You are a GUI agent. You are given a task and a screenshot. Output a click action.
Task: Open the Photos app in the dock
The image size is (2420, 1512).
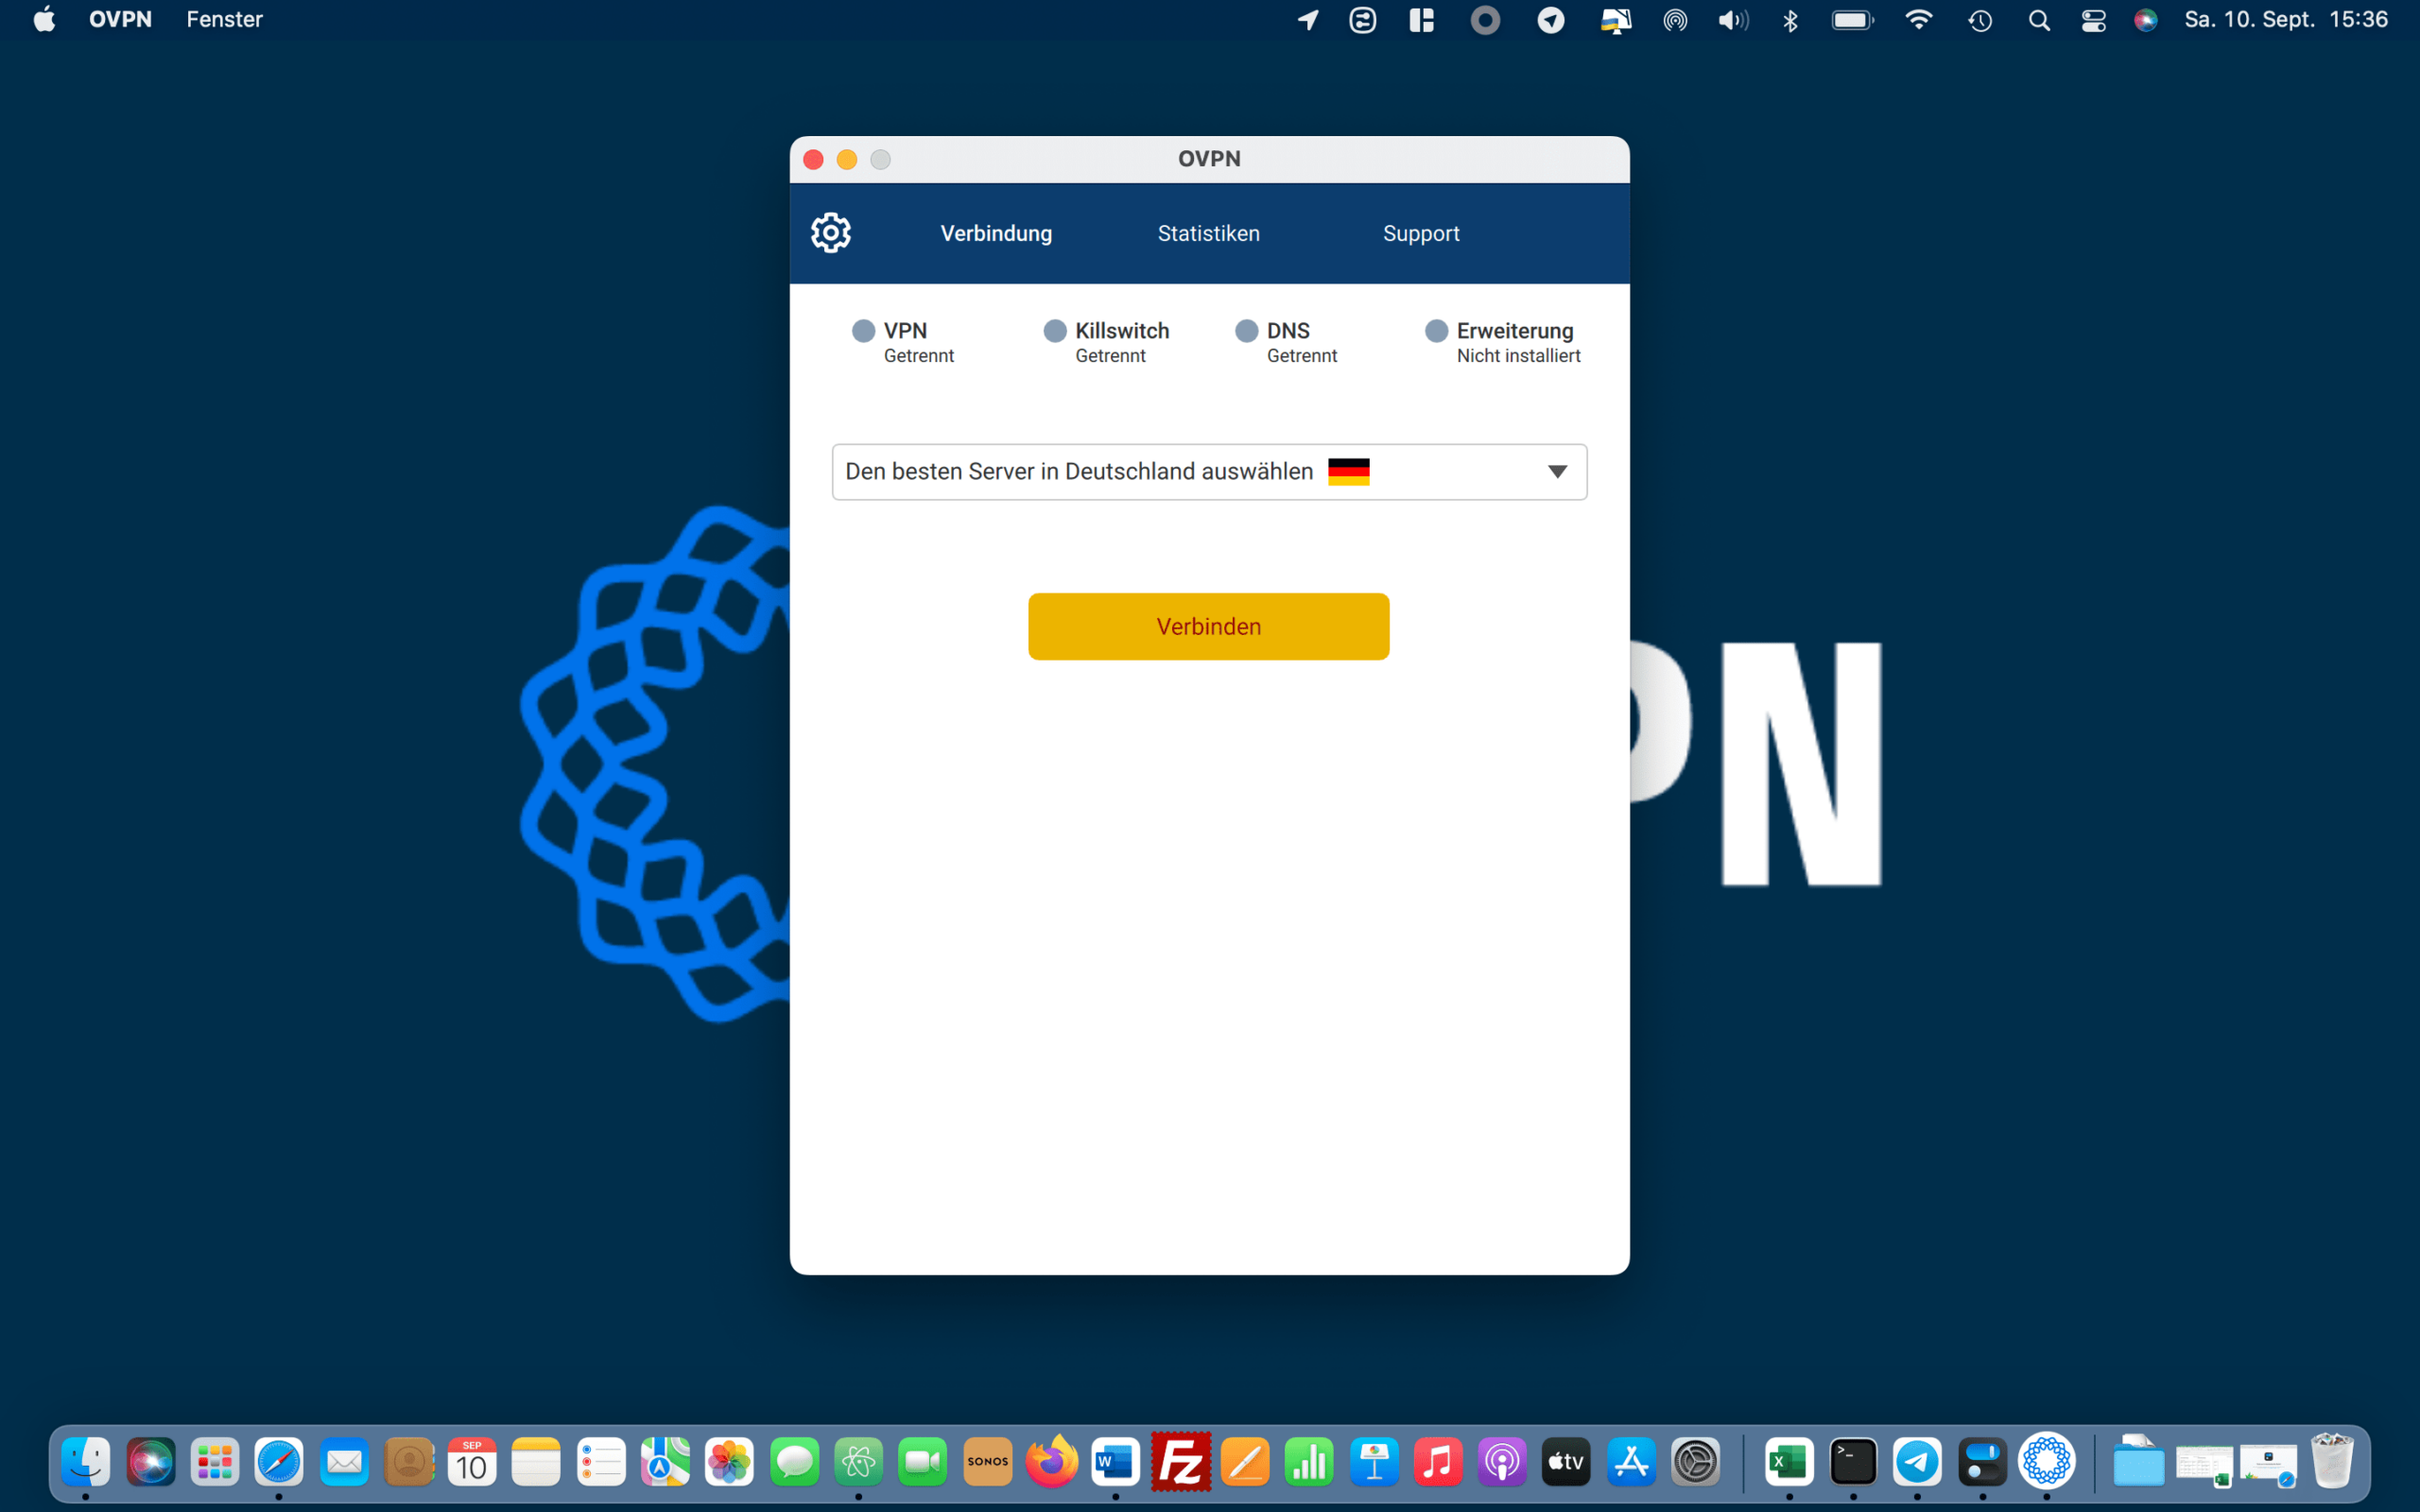(729, 1462)
